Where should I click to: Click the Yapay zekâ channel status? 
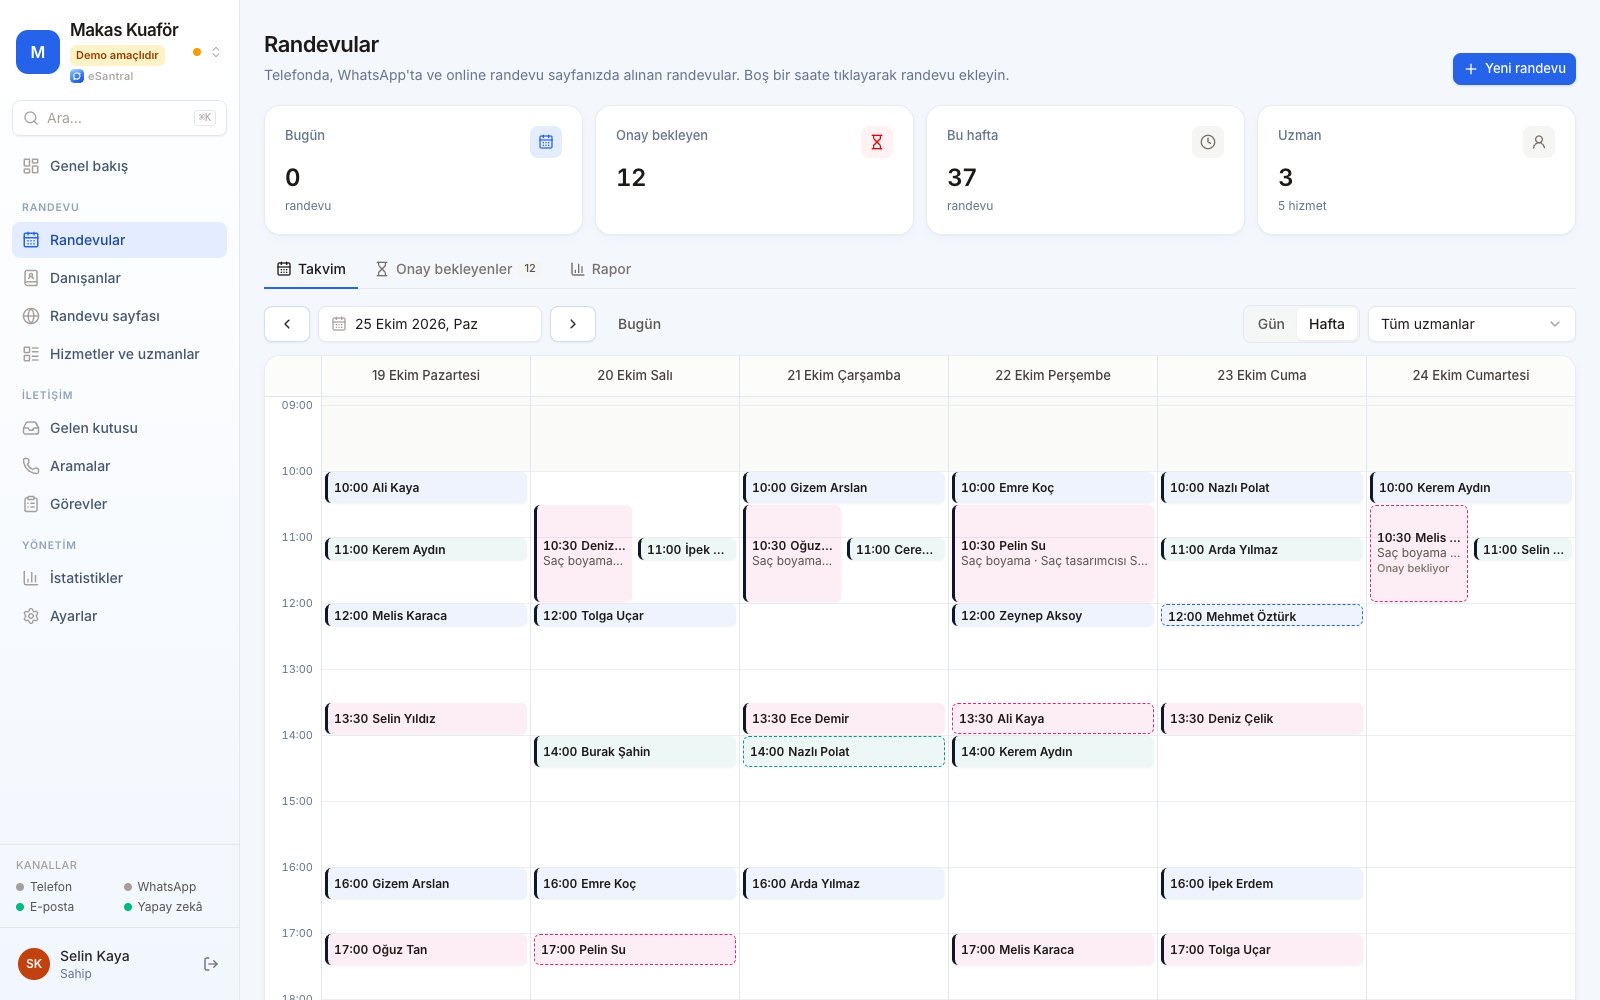[163, 907]
